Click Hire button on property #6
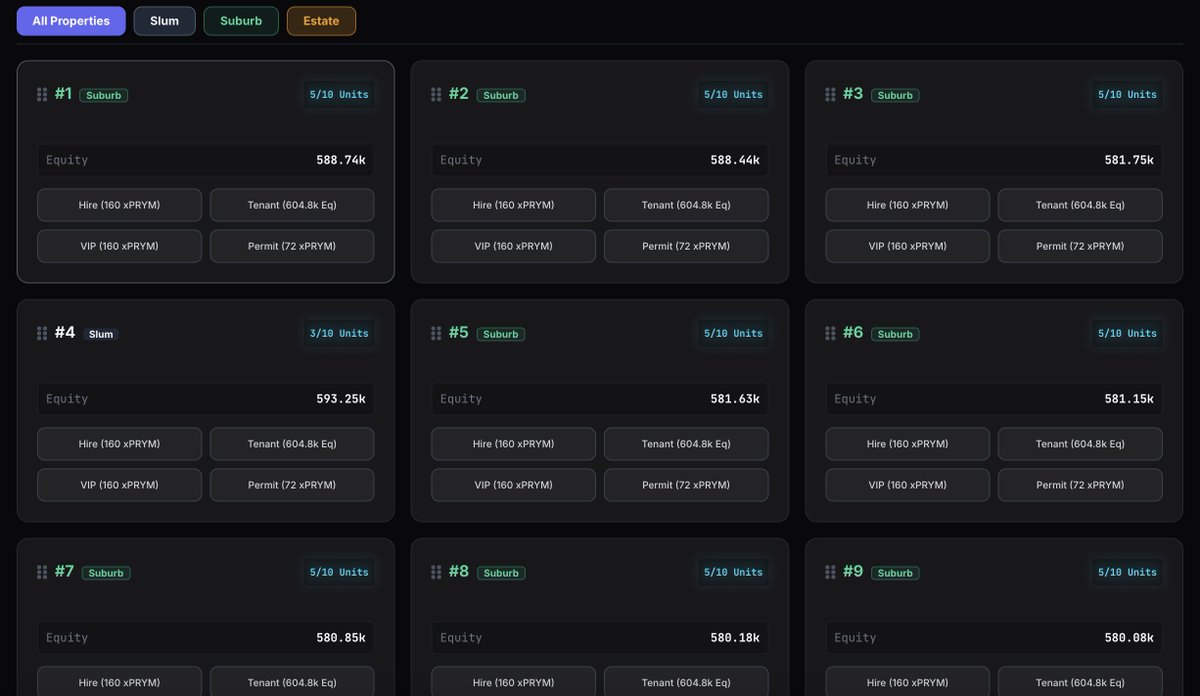This screenshot has width=1200, height=696. point(908,444)
